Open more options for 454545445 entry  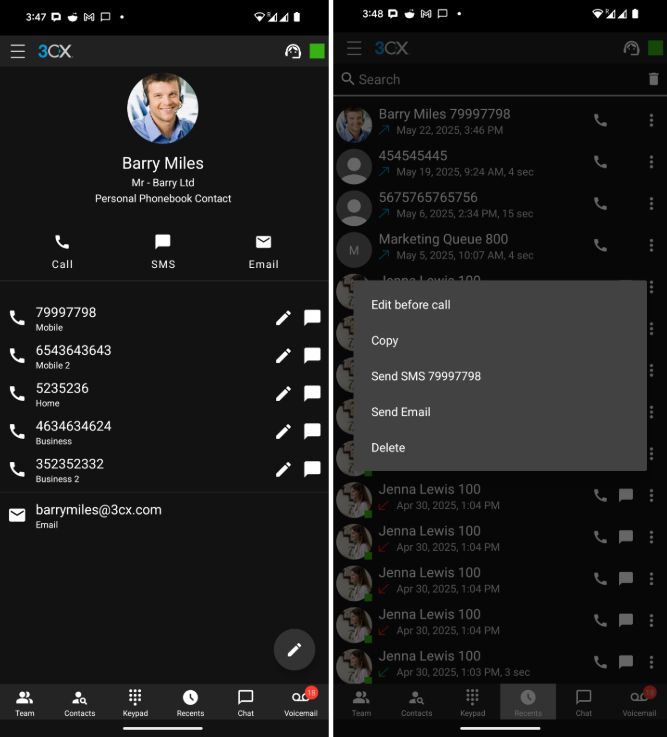pos(651,162)
